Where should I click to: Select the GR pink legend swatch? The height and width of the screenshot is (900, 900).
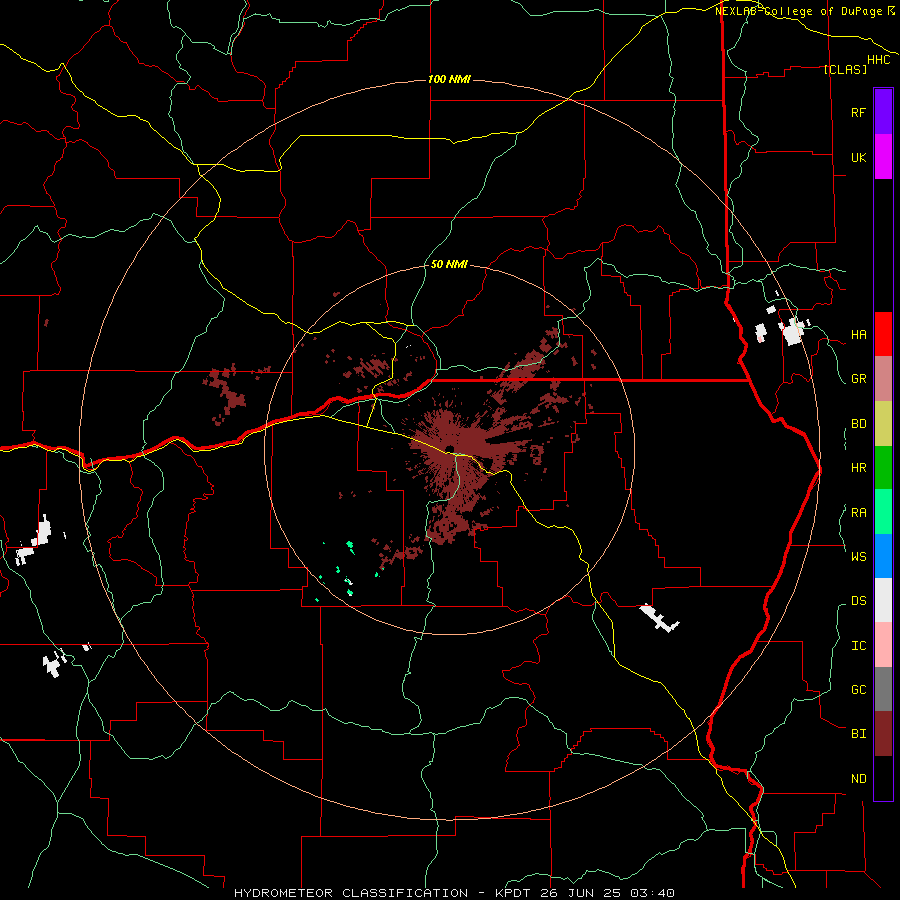(883, 379)
